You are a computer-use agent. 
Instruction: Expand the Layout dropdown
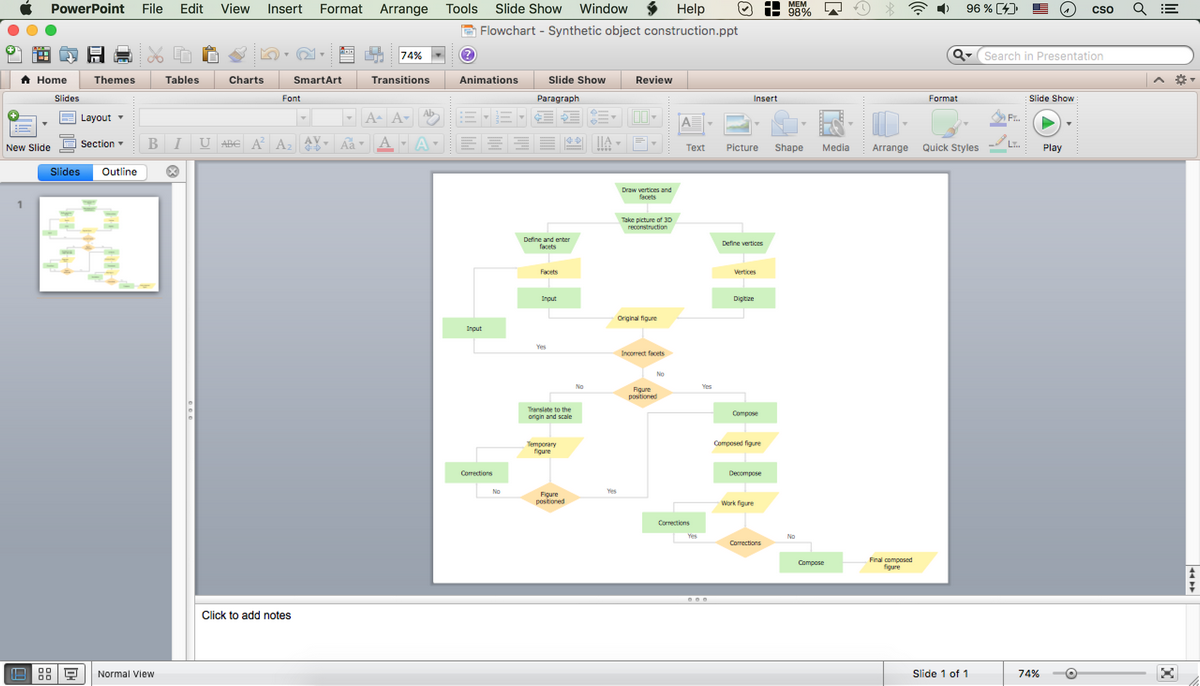(x=121, y=118)
